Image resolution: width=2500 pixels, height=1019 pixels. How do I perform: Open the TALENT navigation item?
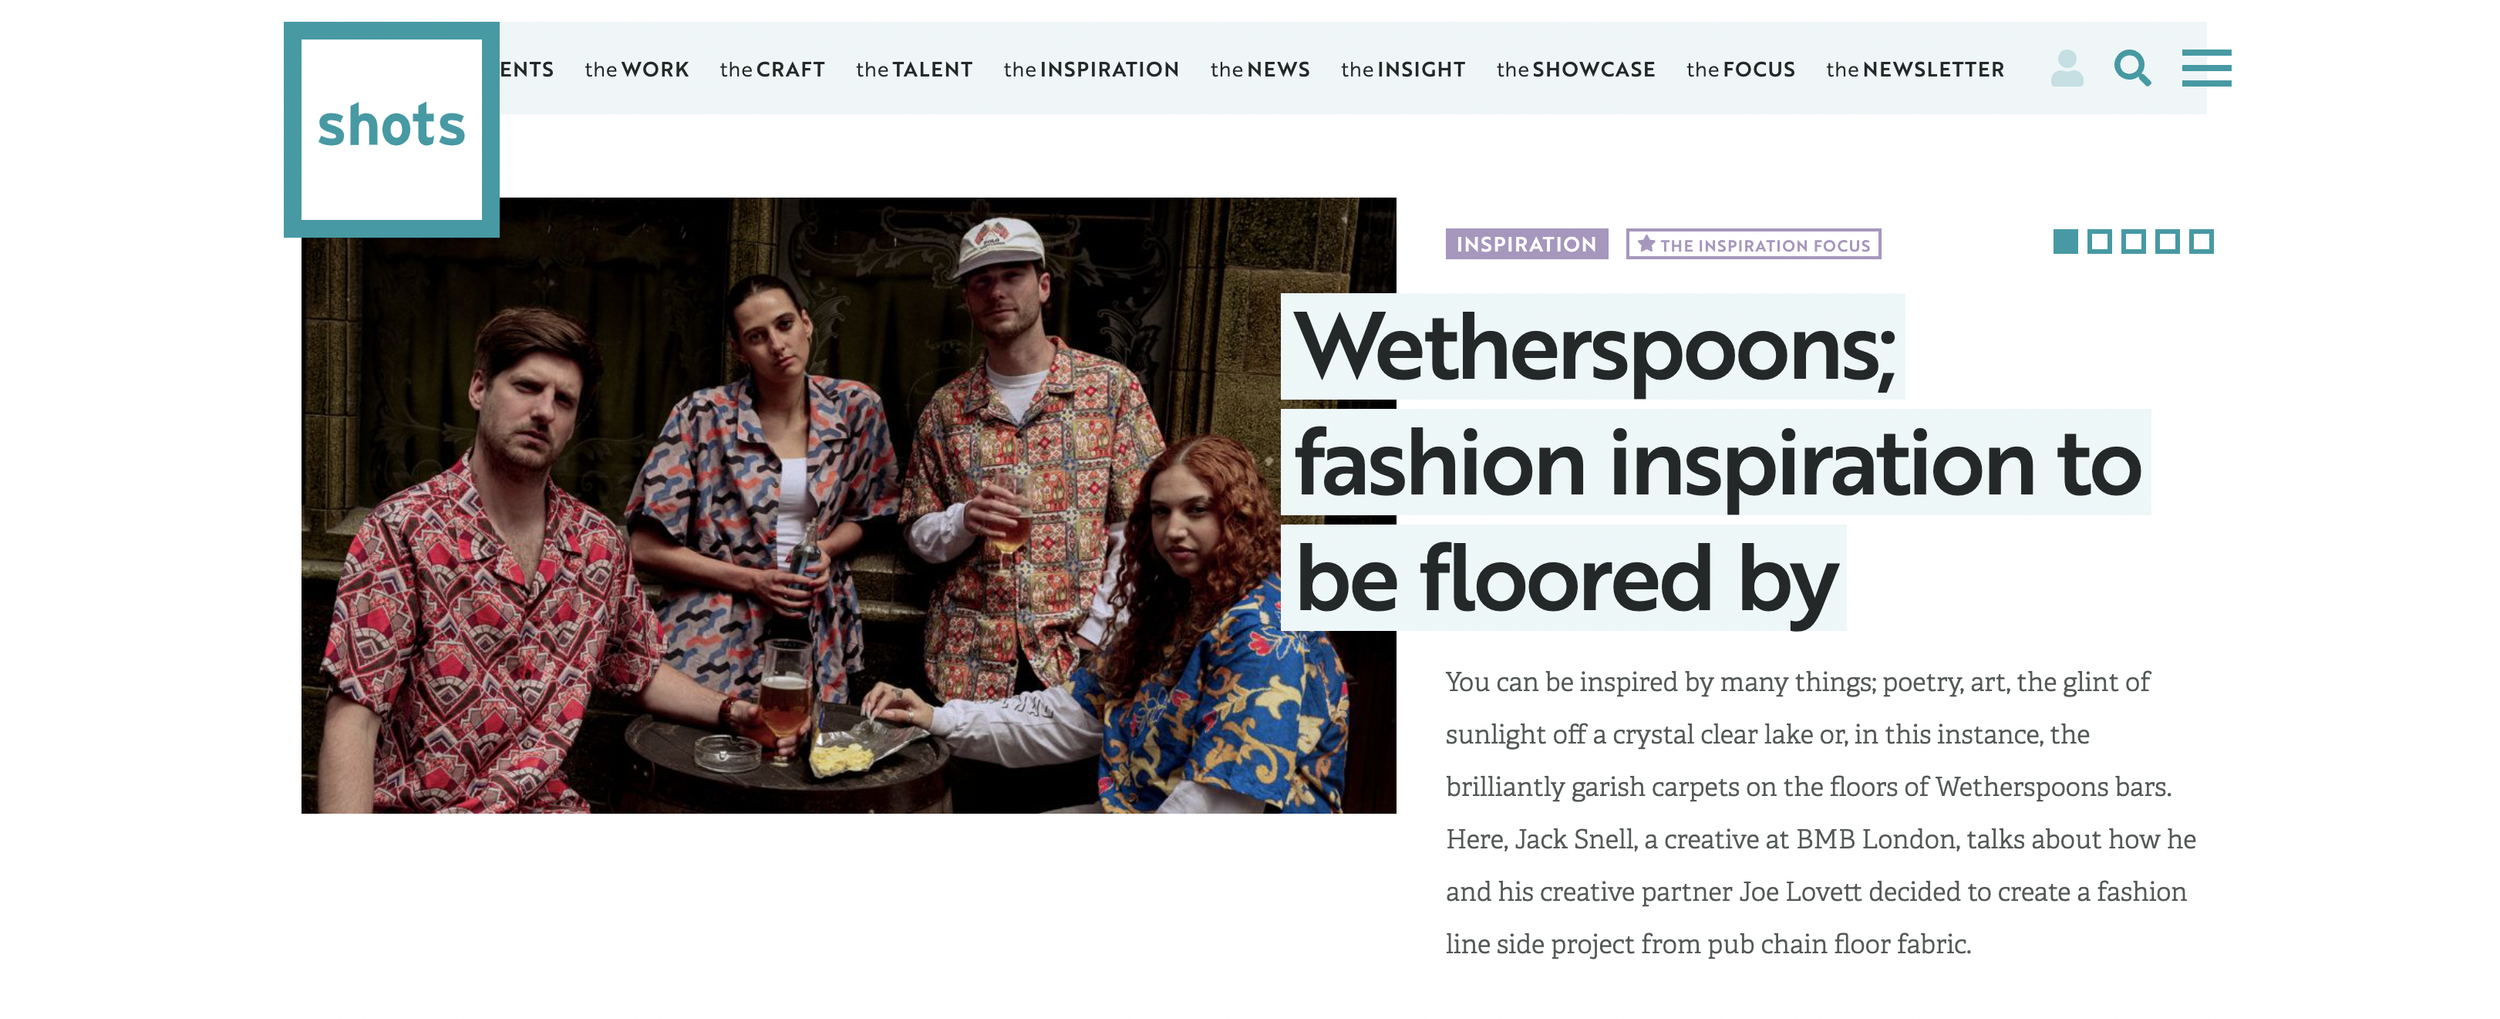click(914, 69)
